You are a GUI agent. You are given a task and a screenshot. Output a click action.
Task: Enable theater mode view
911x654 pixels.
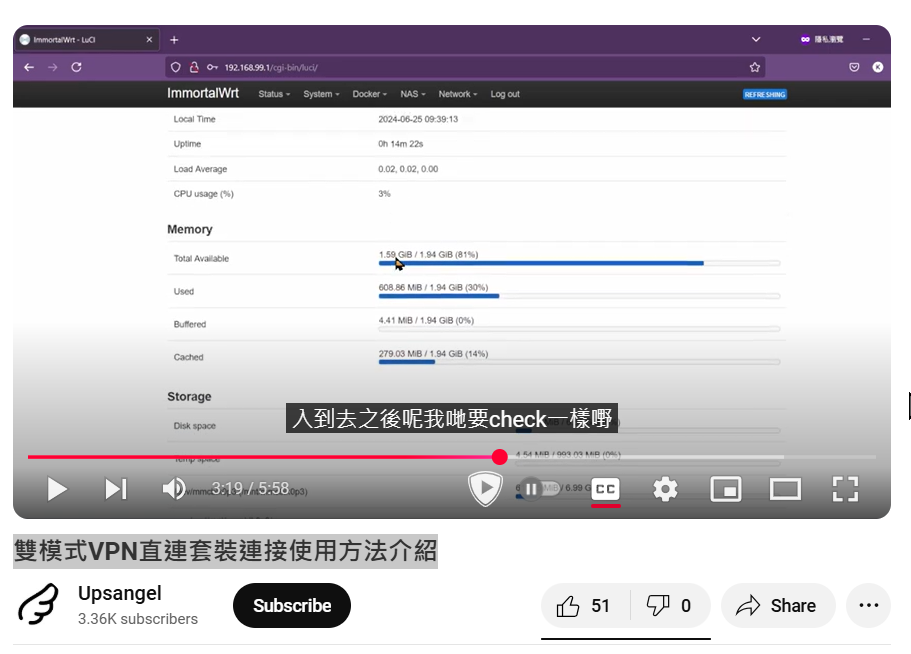point(785,489)
